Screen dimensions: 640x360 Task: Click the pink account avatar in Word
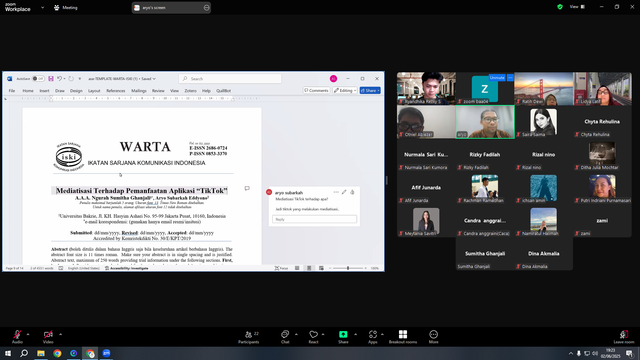click(x=333, y=78)
